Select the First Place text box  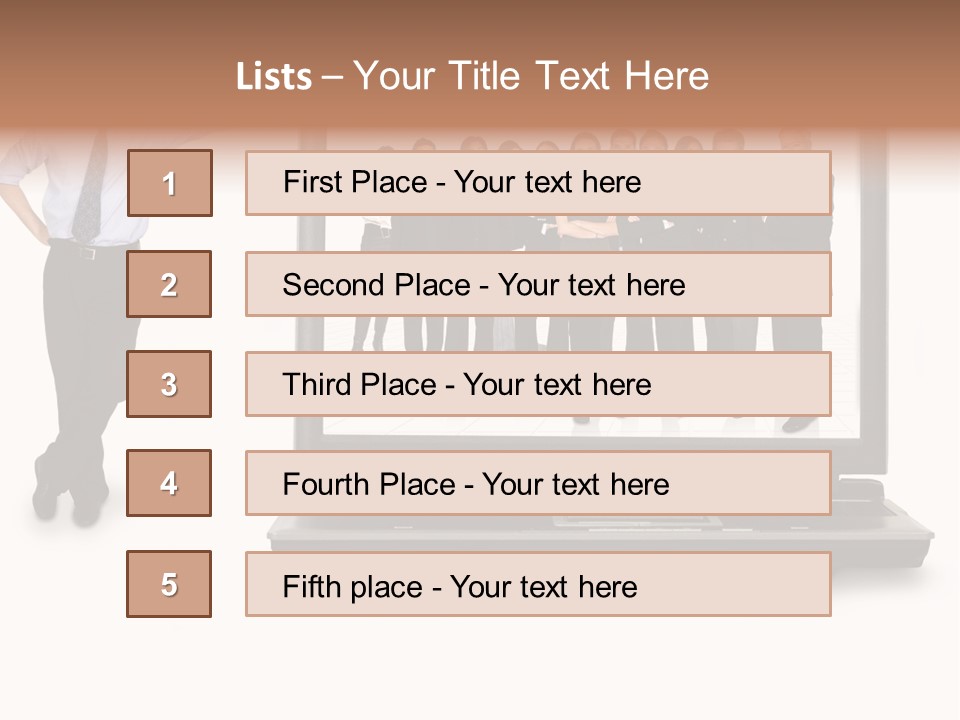click(x=538, y=183)
